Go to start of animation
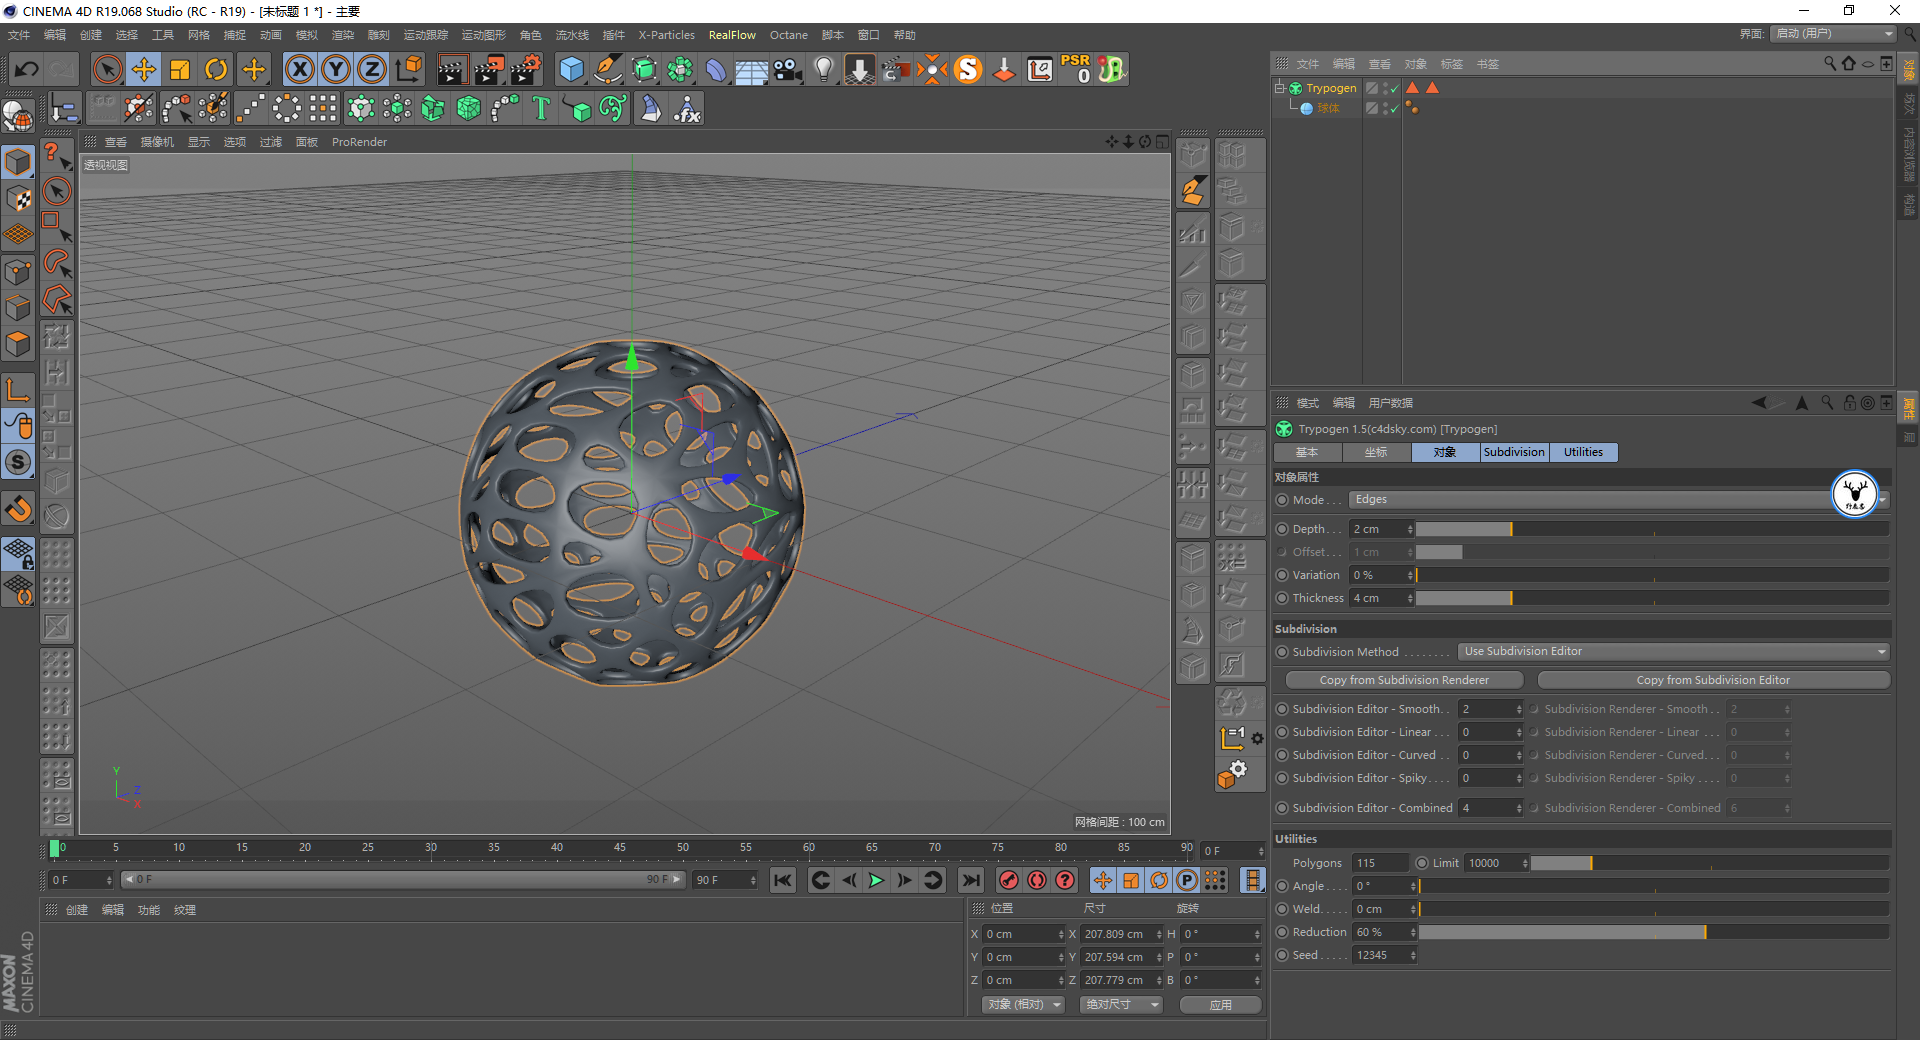Image resolution: width=1920 pixels, height=1040 pixels. coord(783,880)
